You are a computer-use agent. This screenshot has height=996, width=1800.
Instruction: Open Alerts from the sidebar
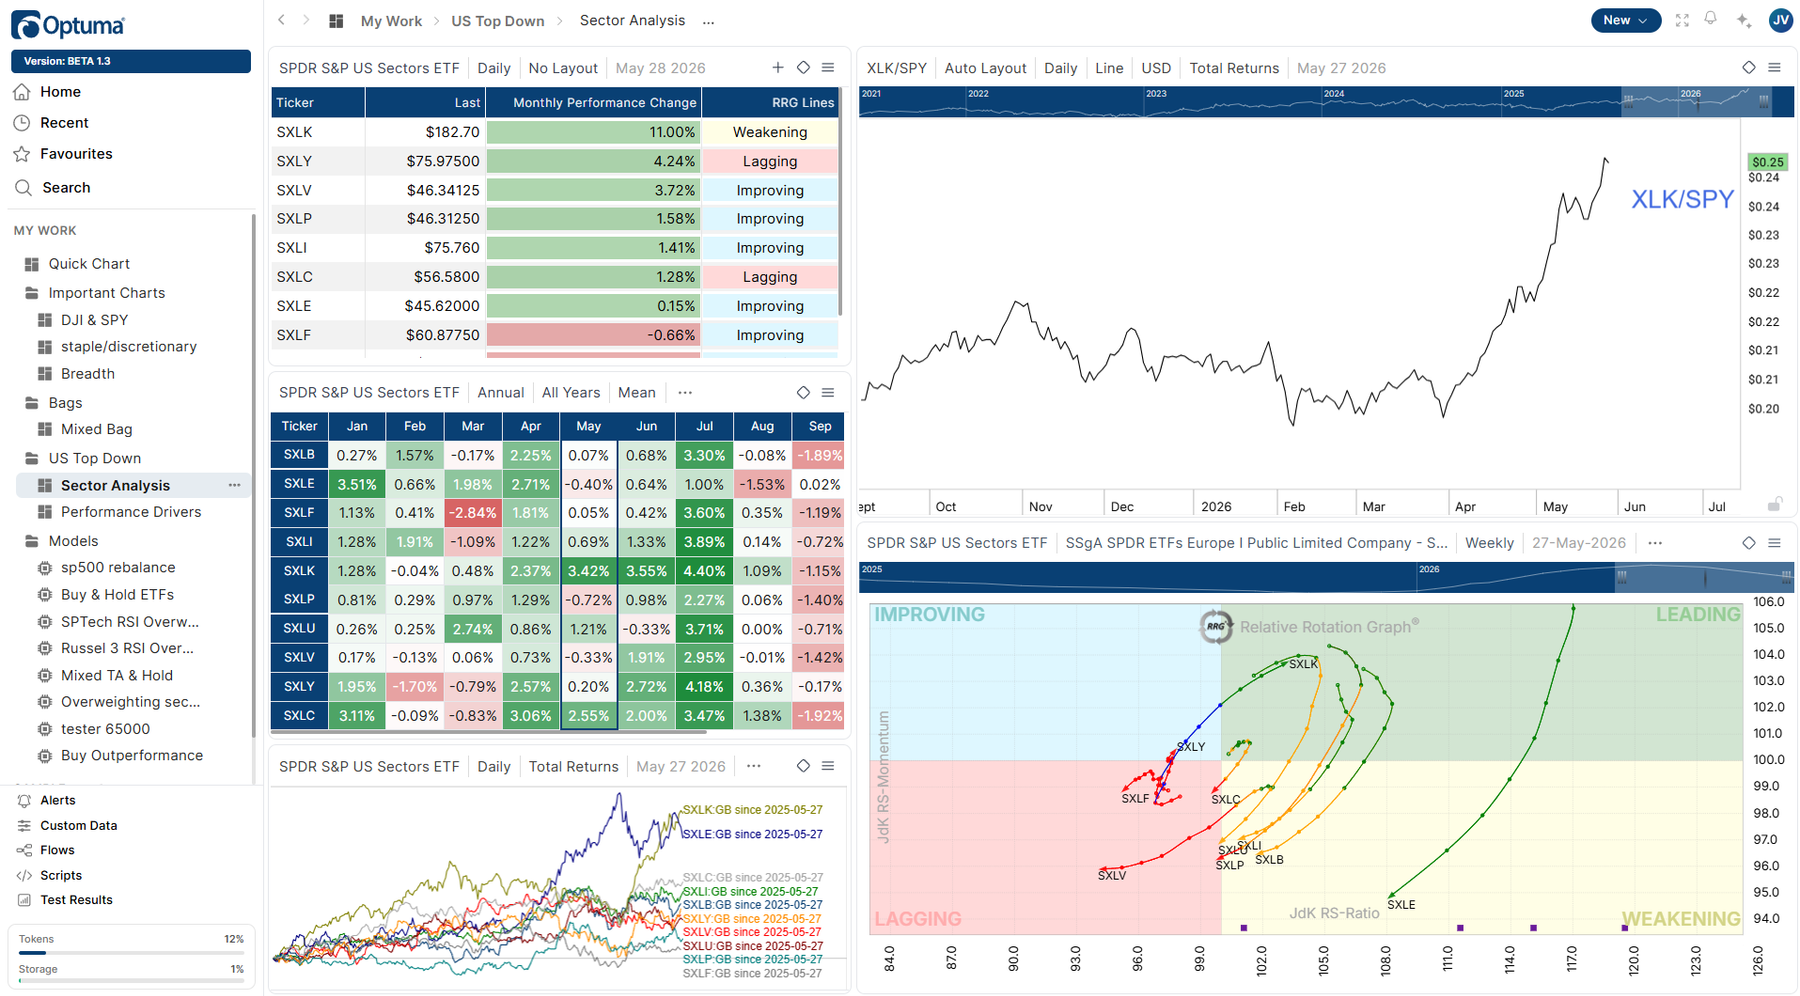(x=58, y=800)
